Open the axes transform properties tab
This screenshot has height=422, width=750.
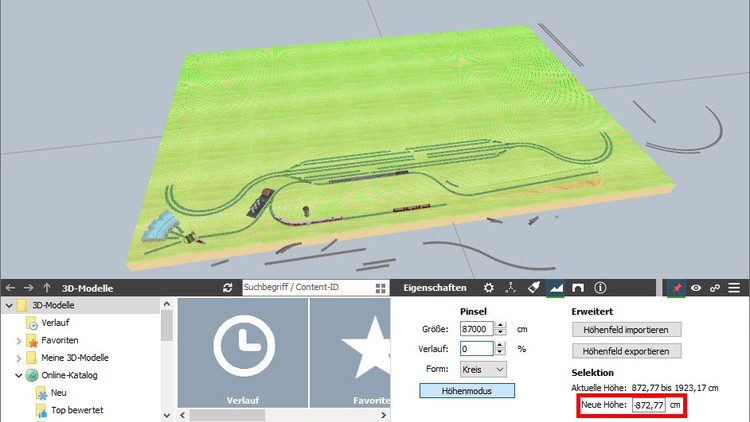pyautogui.click(x=510, y=288)
